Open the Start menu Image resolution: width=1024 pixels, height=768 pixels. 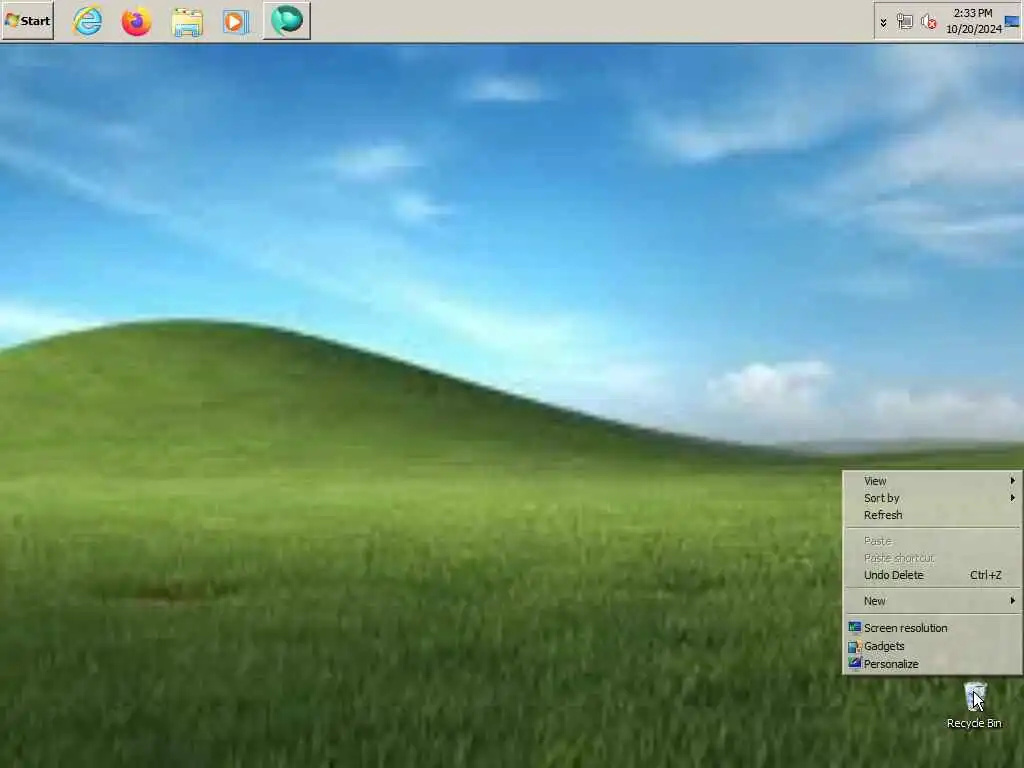[x=27, y=21]
